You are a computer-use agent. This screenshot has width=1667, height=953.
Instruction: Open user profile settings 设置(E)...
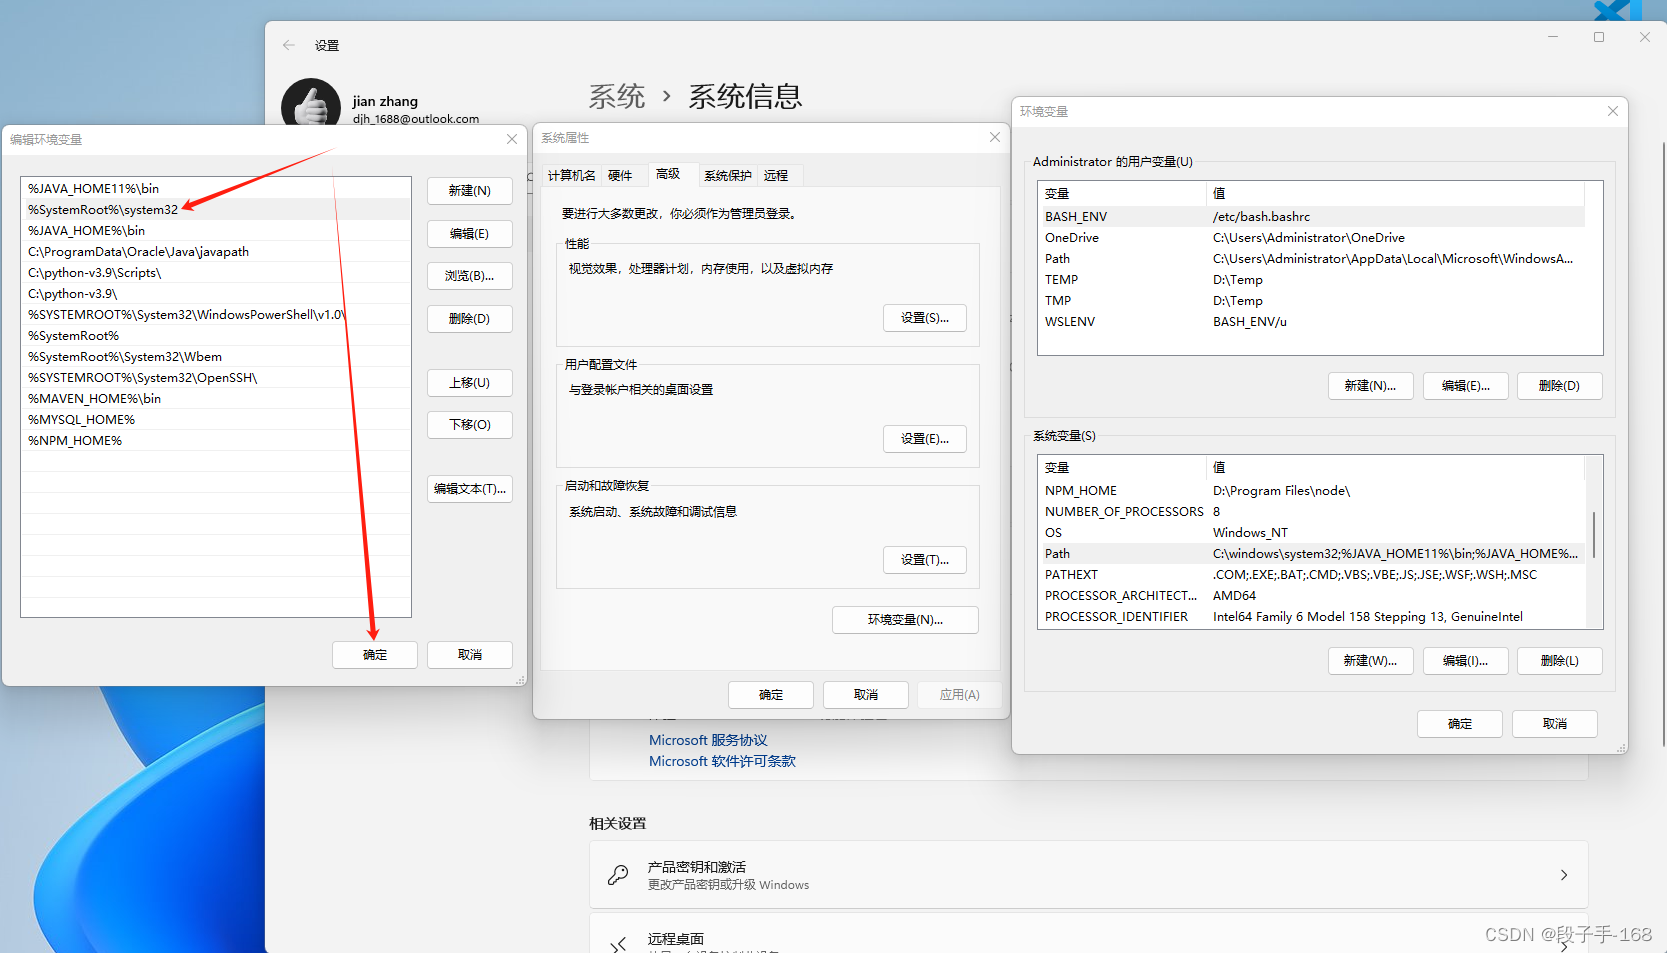pos(925,439)
